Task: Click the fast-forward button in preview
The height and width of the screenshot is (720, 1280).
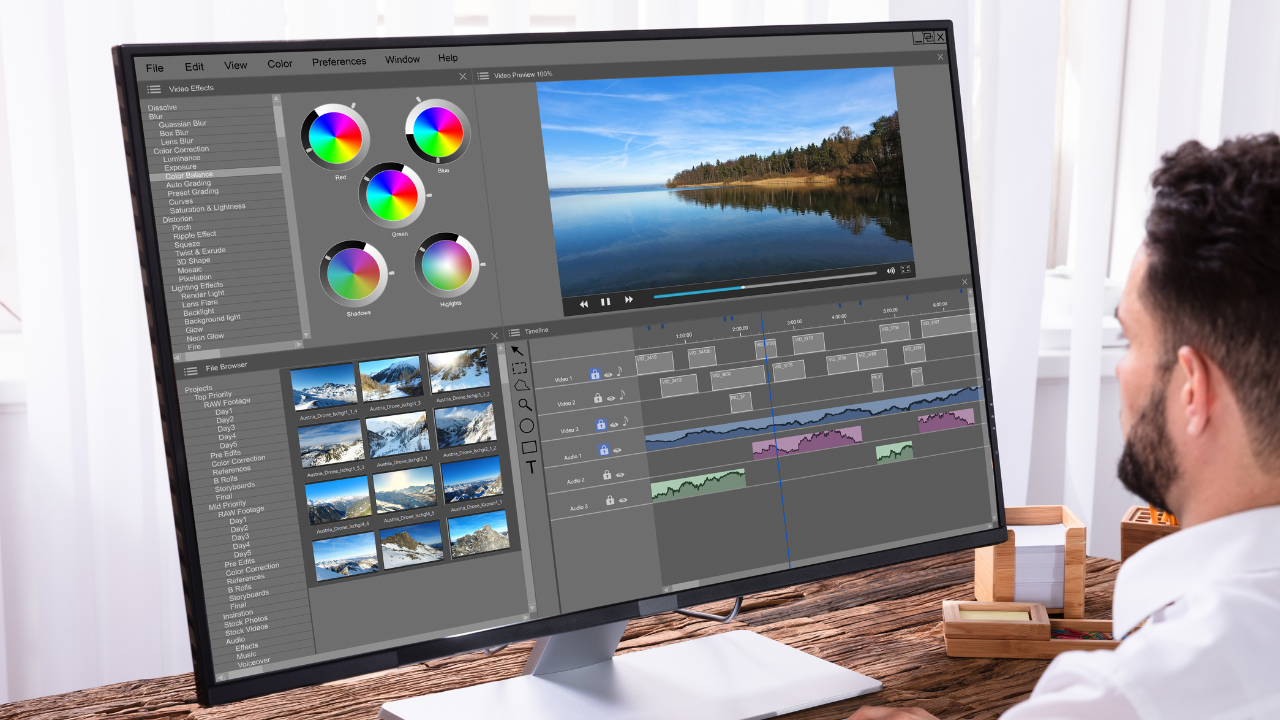Action: pos(629,299)
